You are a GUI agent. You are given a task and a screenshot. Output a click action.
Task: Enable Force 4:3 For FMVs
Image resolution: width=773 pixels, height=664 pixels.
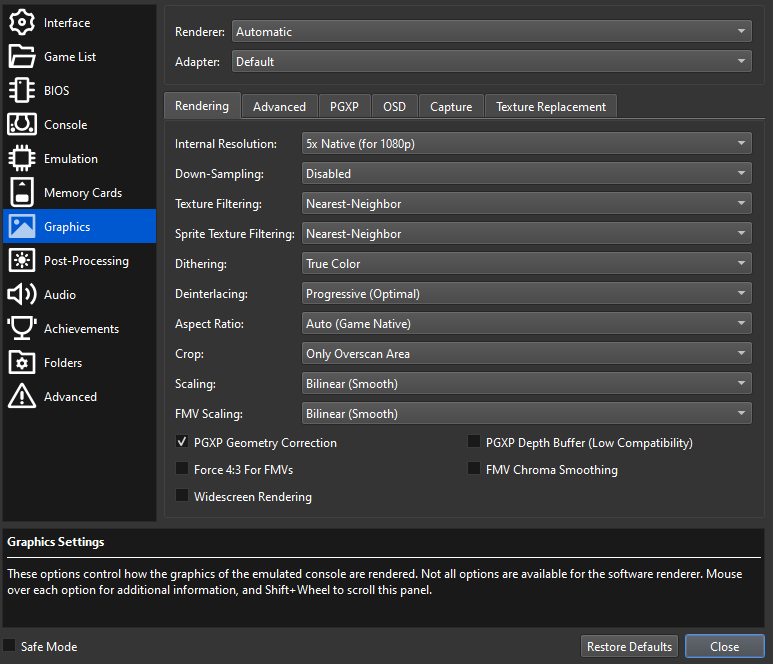(x=182, y=469)
